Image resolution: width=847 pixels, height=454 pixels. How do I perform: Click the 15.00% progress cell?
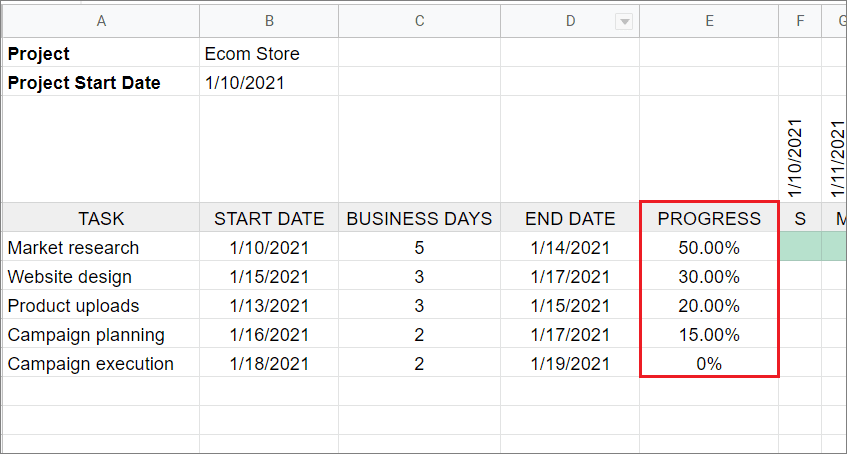(709, 335)
